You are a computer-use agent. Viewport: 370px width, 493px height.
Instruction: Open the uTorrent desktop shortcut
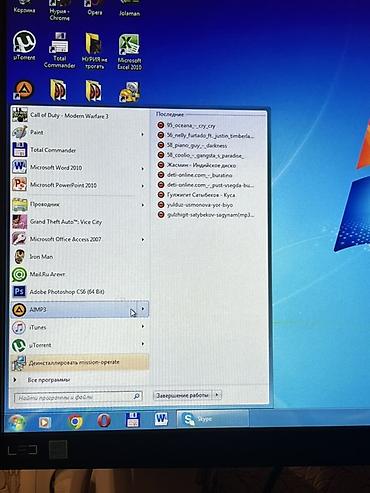pos(24,46)
